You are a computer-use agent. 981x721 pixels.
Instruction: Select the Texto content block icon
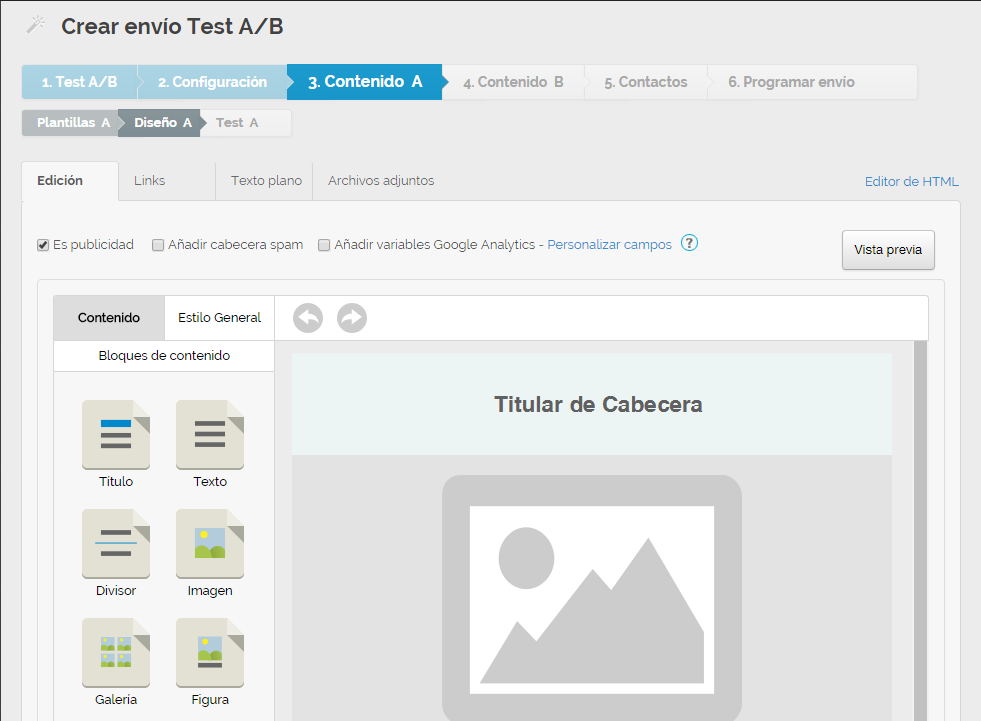click(x=210, y=434)
